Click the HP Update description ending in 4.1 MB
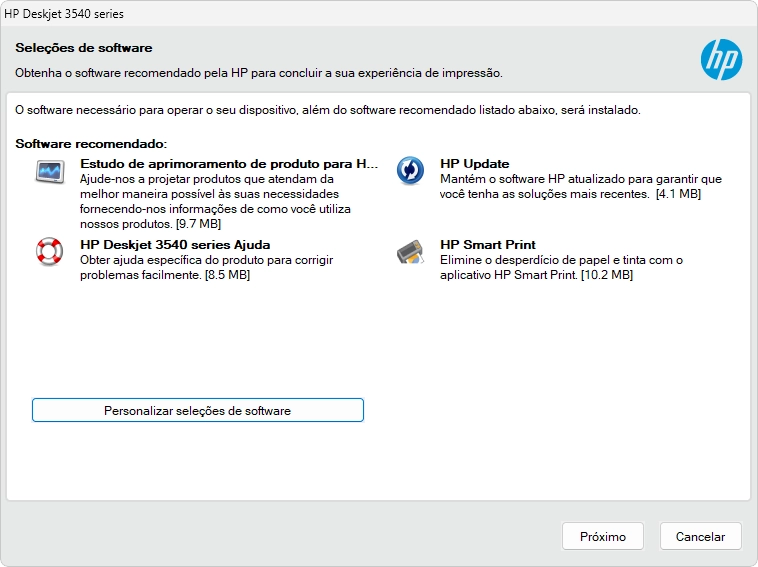758x567 pixels. pyautogui.click(x=581, y=187)
